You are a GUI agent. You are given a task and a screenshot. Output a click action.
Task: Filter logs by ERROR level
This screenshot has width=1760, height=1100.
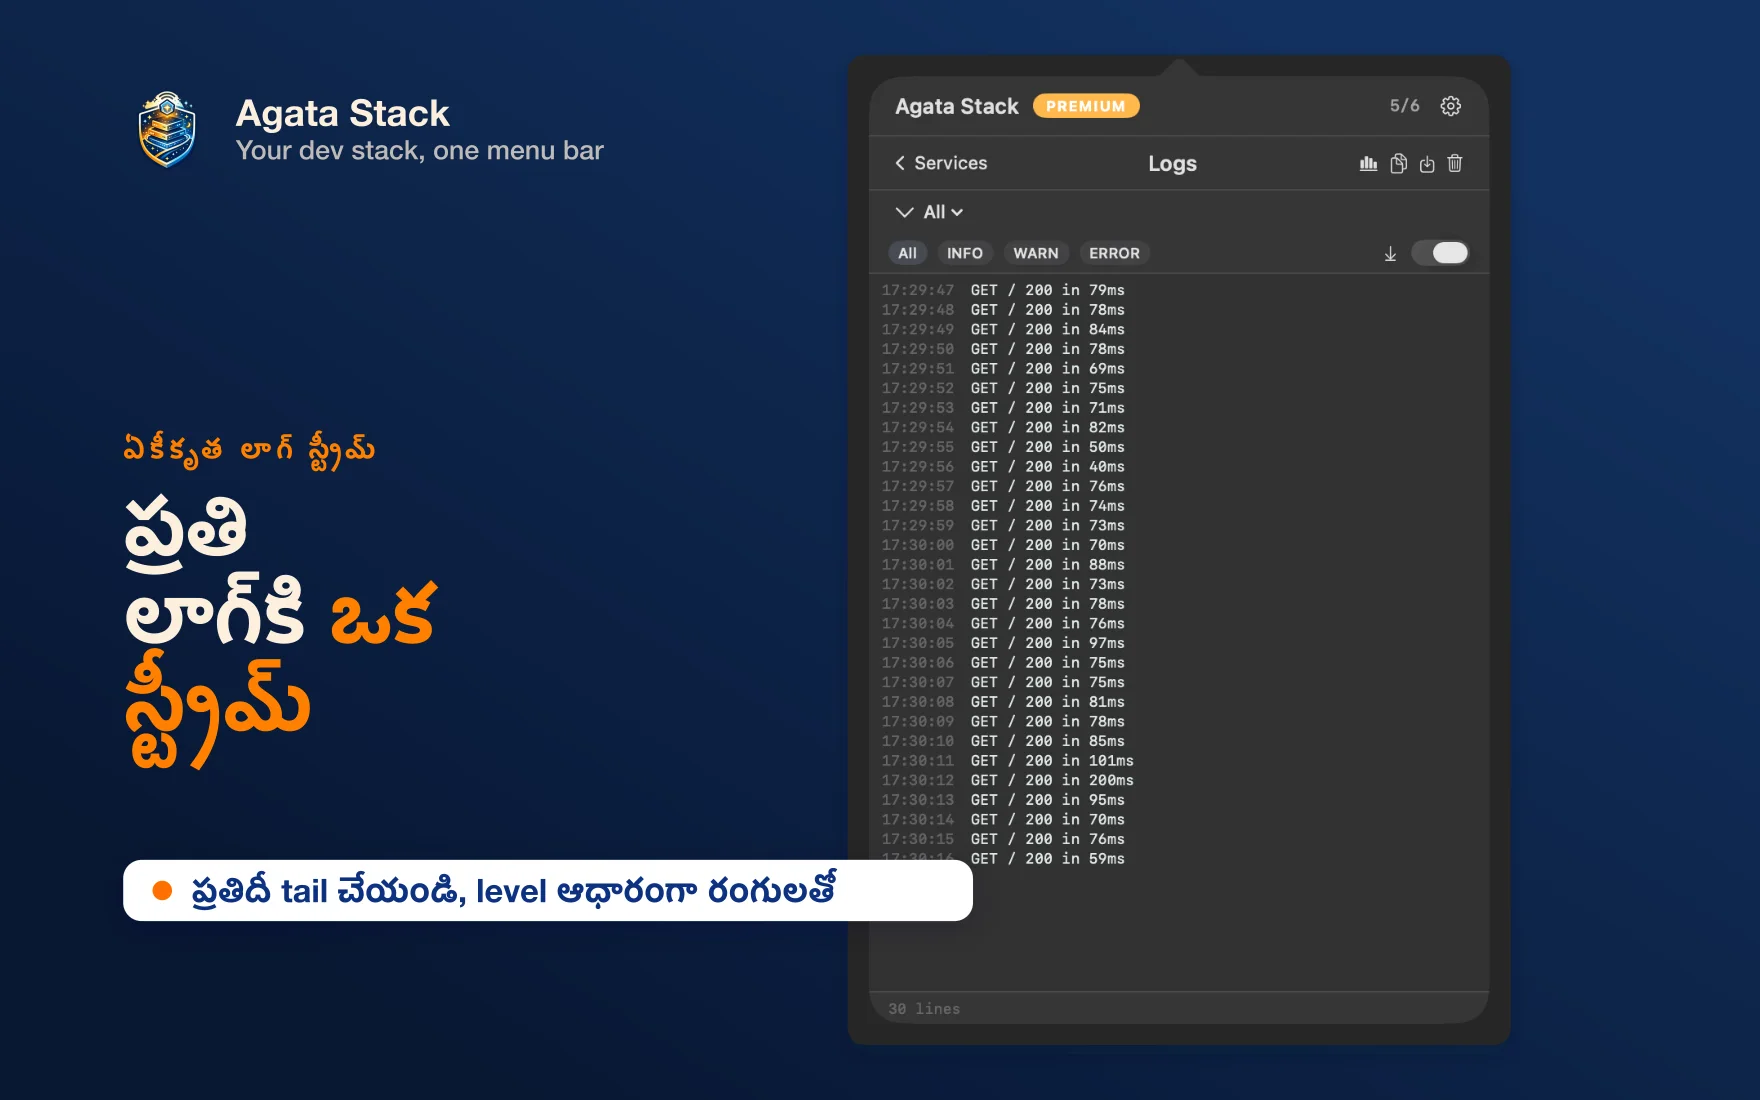(1114, 253)
